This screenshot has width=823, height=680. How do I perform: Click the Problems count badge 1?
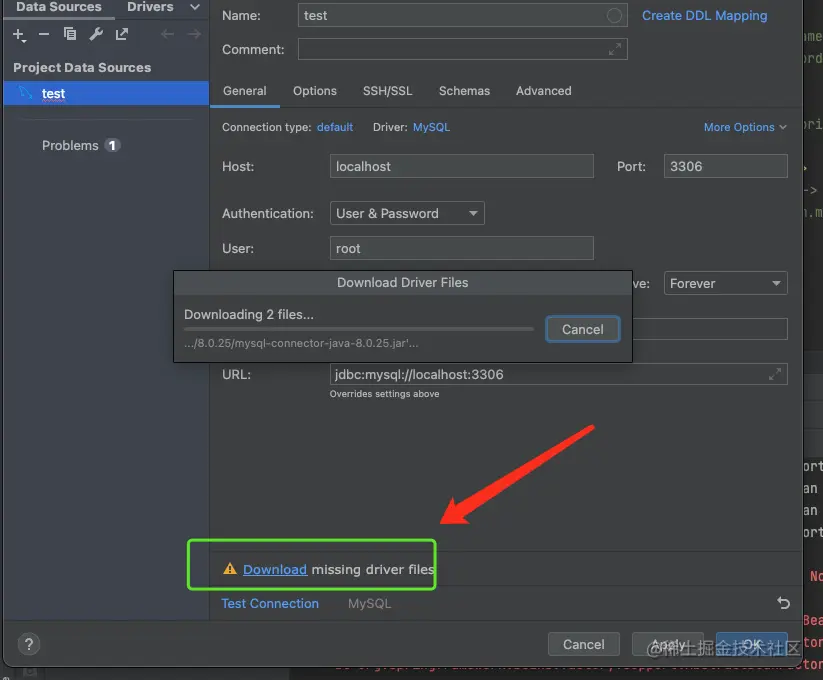(112, 145)
